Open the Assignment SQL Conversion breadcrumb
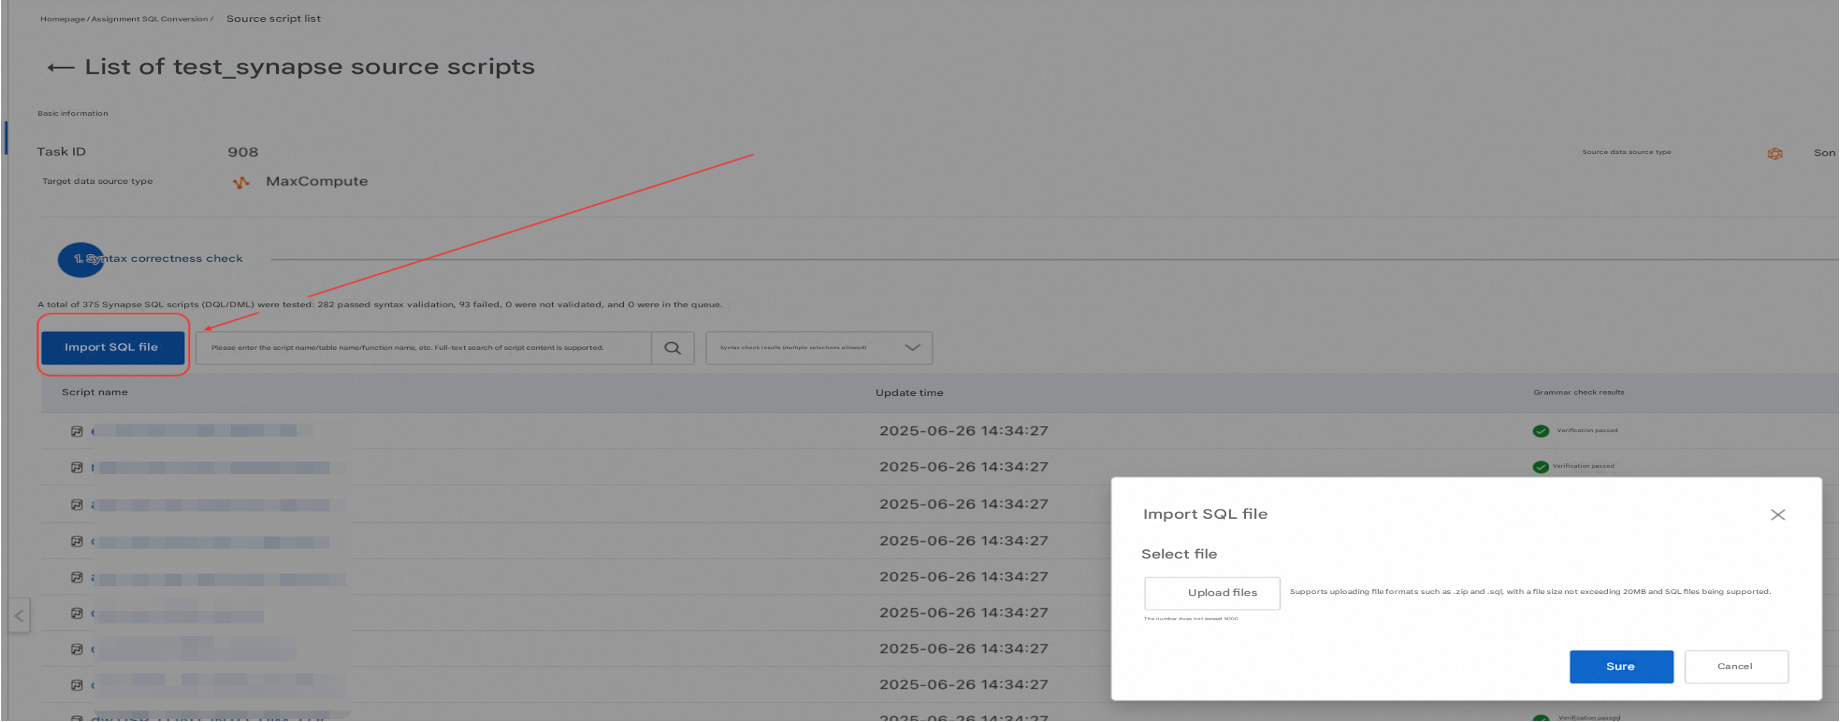 [150, 19]
